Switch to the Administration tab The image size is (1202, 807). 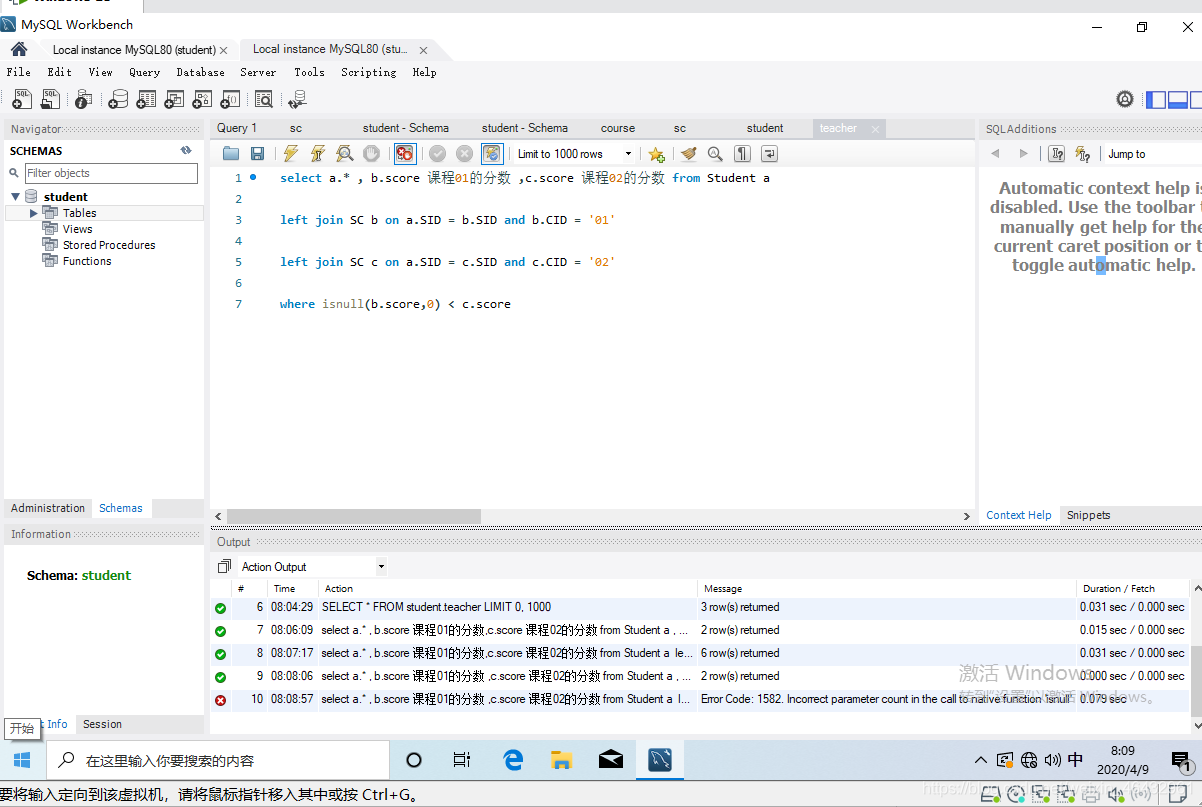click(48, 508)
